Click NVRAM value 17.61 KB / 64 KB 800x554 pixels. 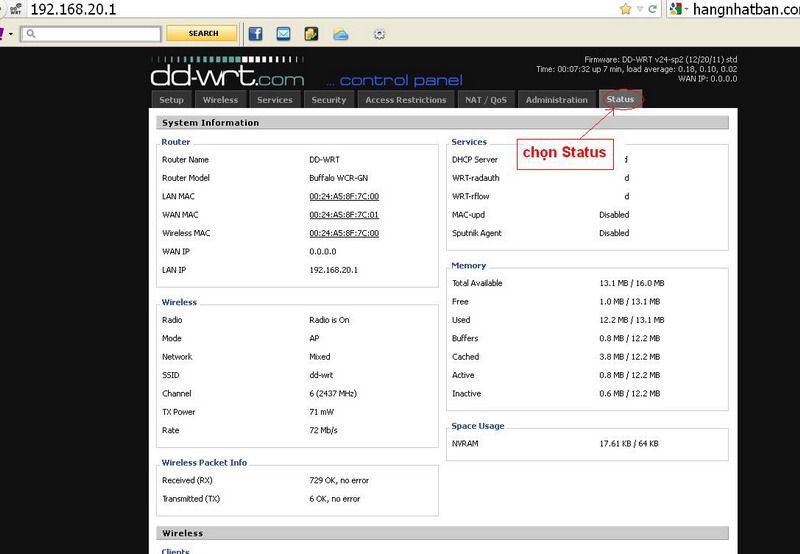pyautogui.click(x=629, y=443)
